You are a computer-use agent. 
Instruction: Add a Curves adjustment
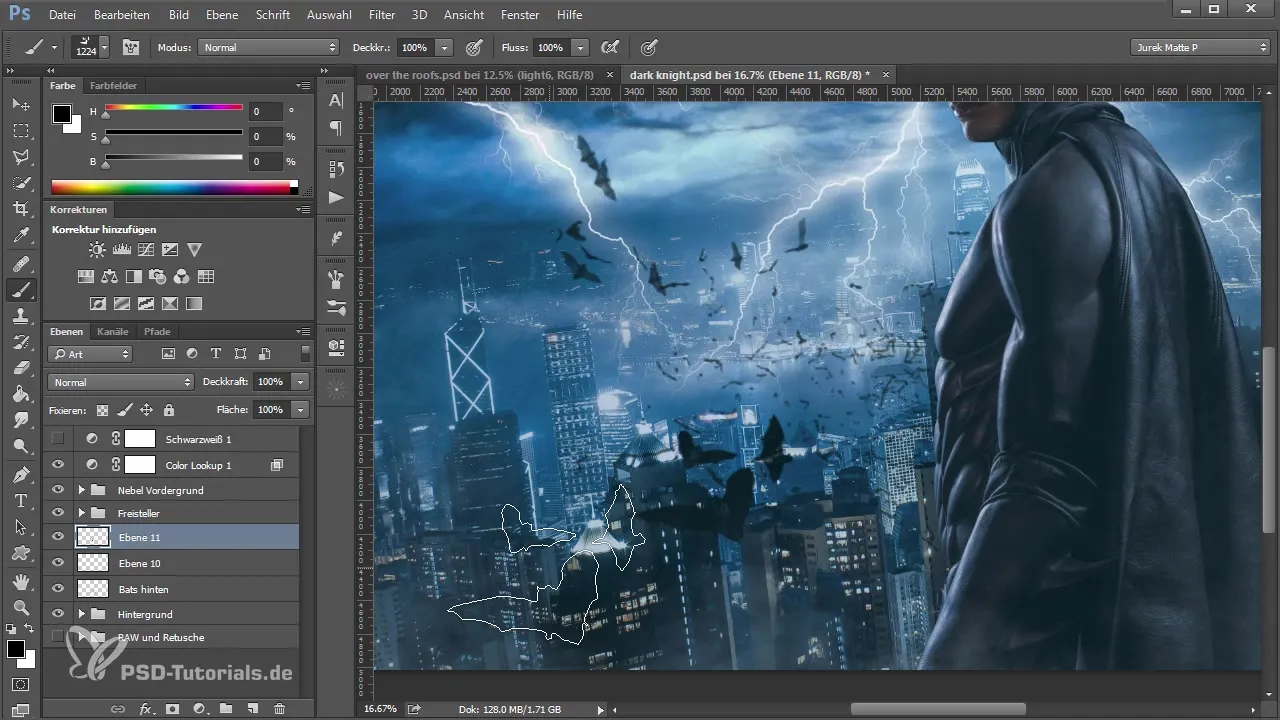pos(146,249)
